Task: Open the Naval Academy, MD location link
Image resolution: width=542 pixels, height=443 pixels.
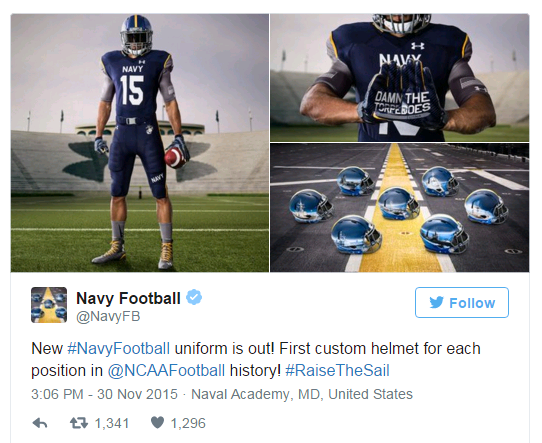Action: point(302,394)
